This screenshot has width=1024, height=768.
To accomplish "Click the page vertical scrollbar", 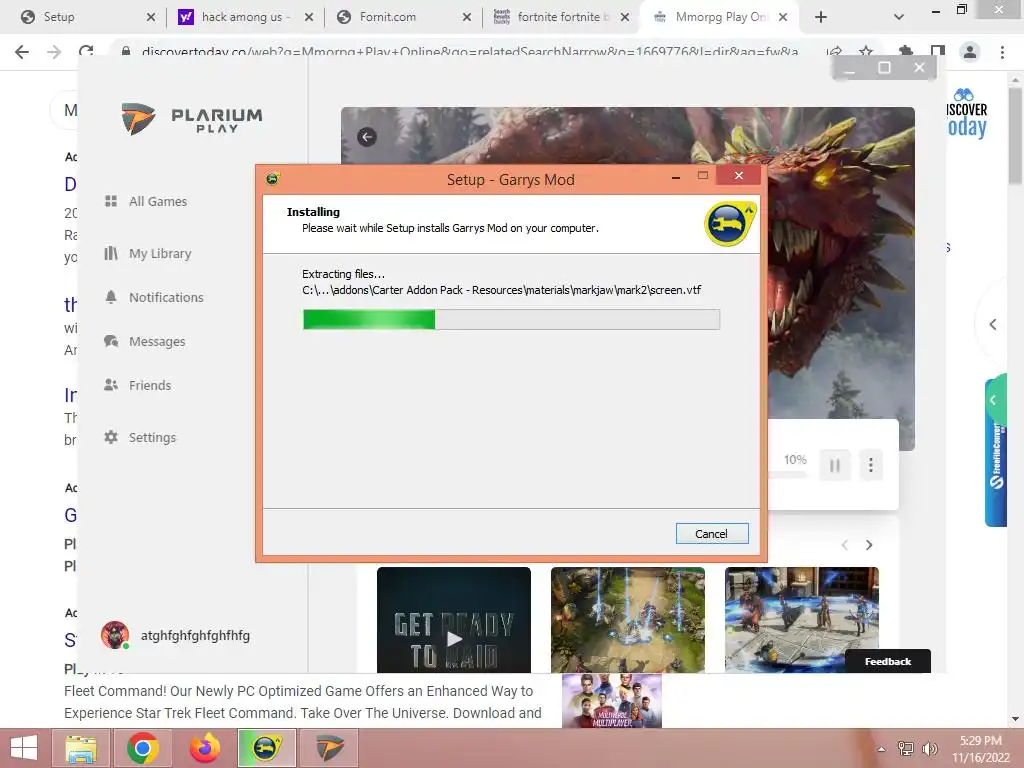I will [x=1016, y=137].
